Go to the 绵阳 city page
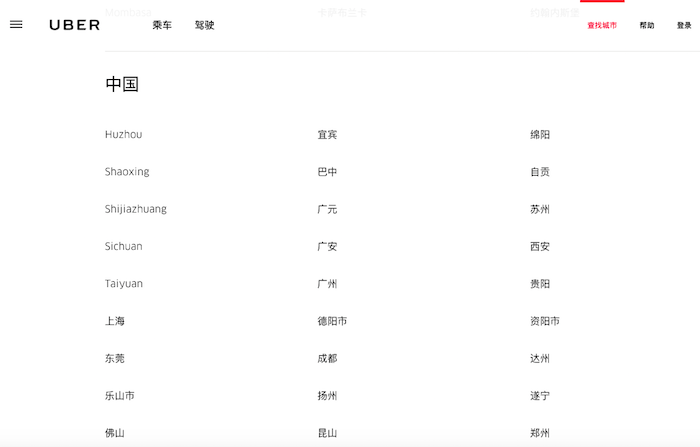The width and height of the screenshot is (700, 447). click(x=540, y=134)
